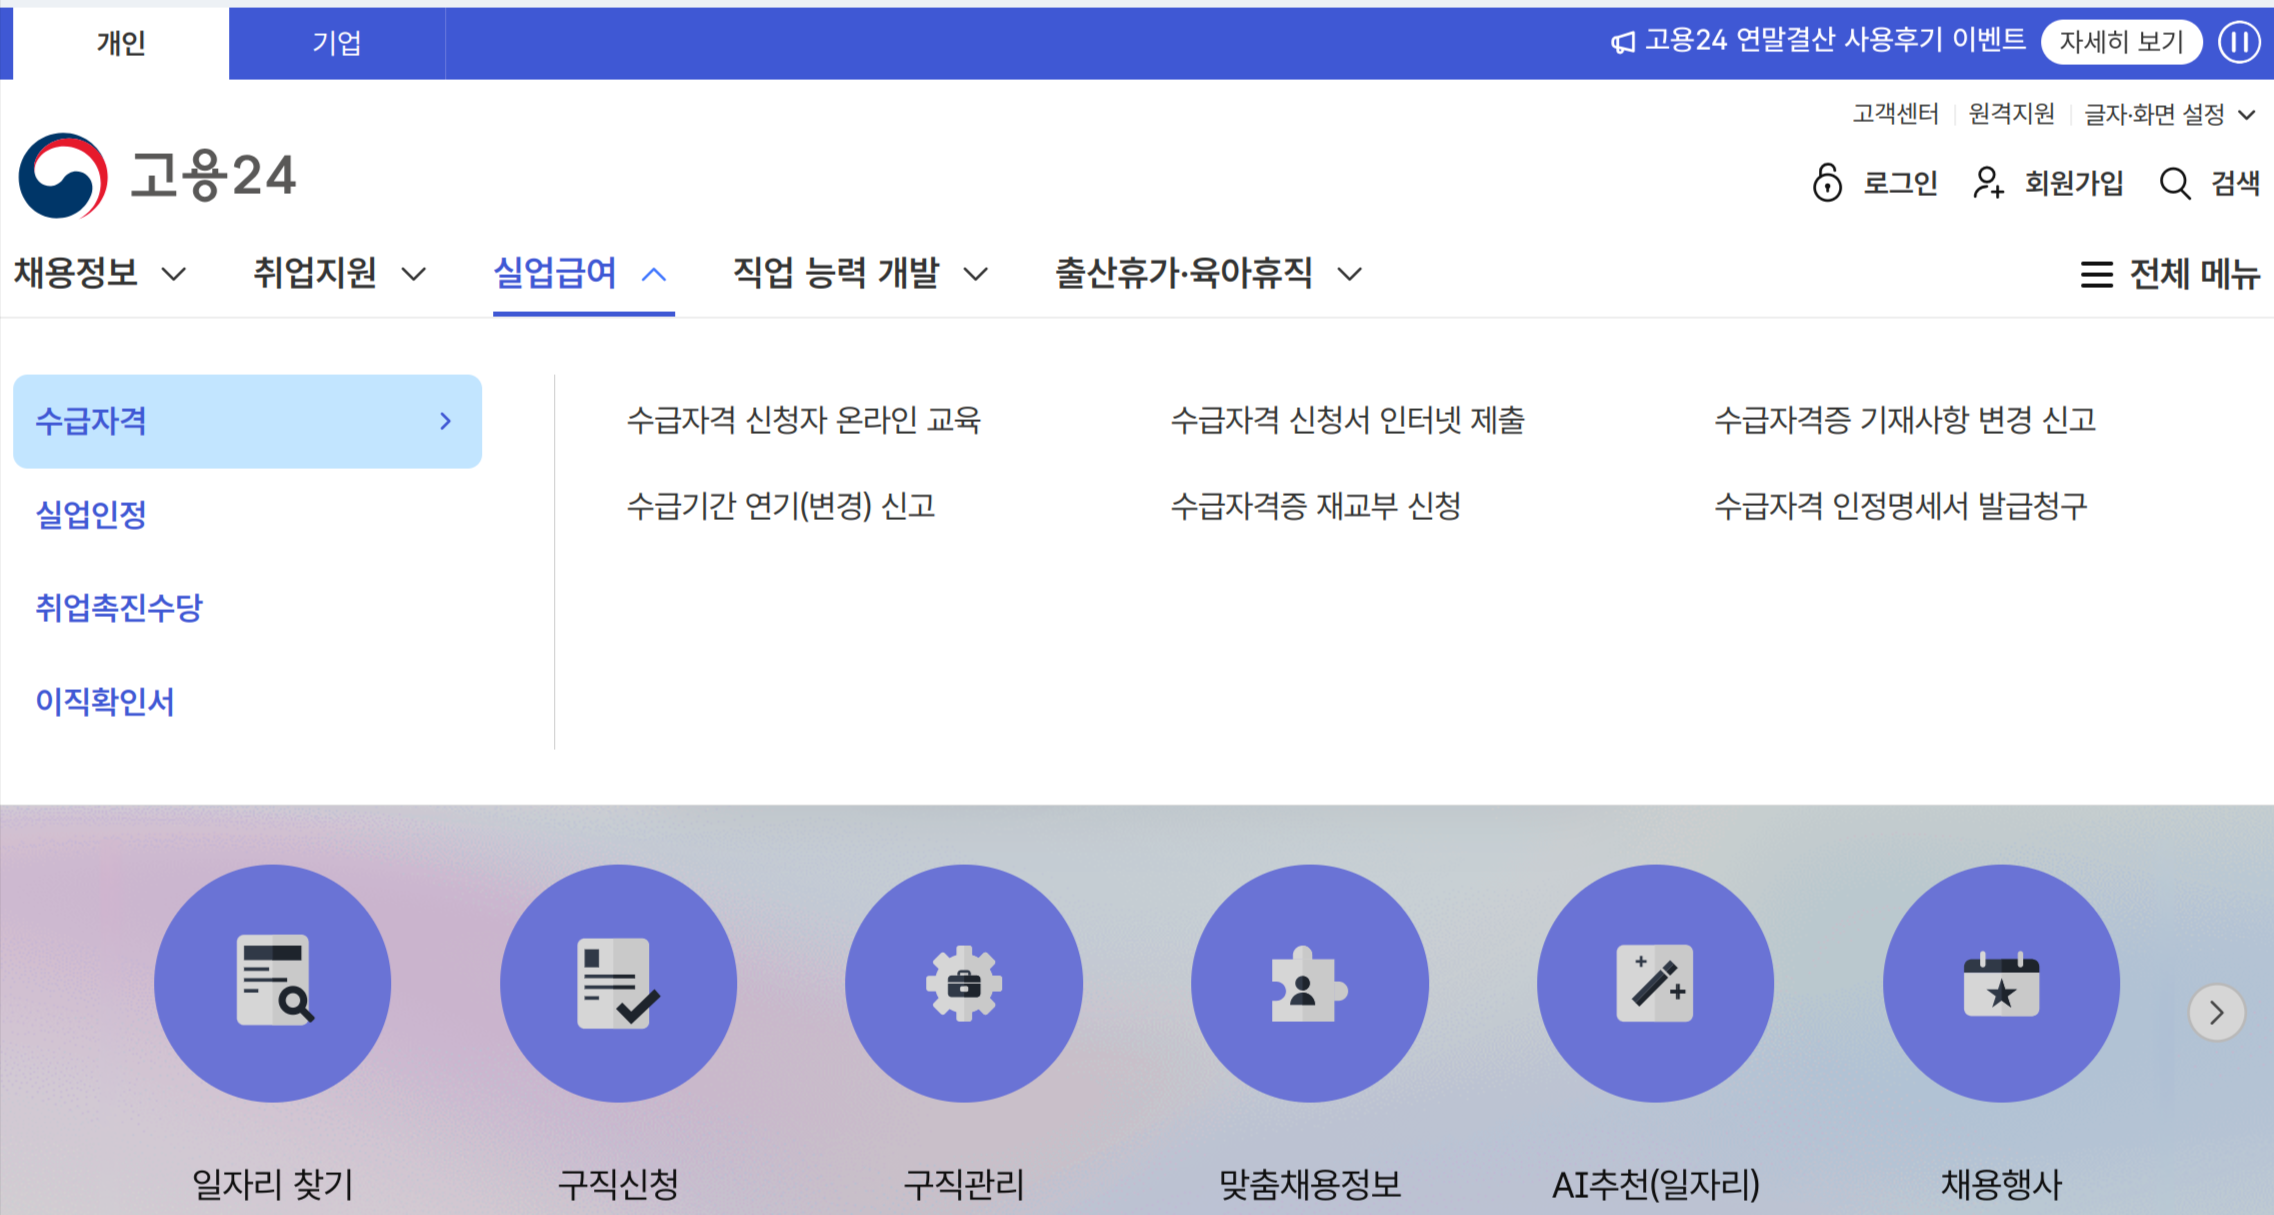Select 실업인정 in the side menu
Screen dimensions: 2274x1215
[91, 514]
